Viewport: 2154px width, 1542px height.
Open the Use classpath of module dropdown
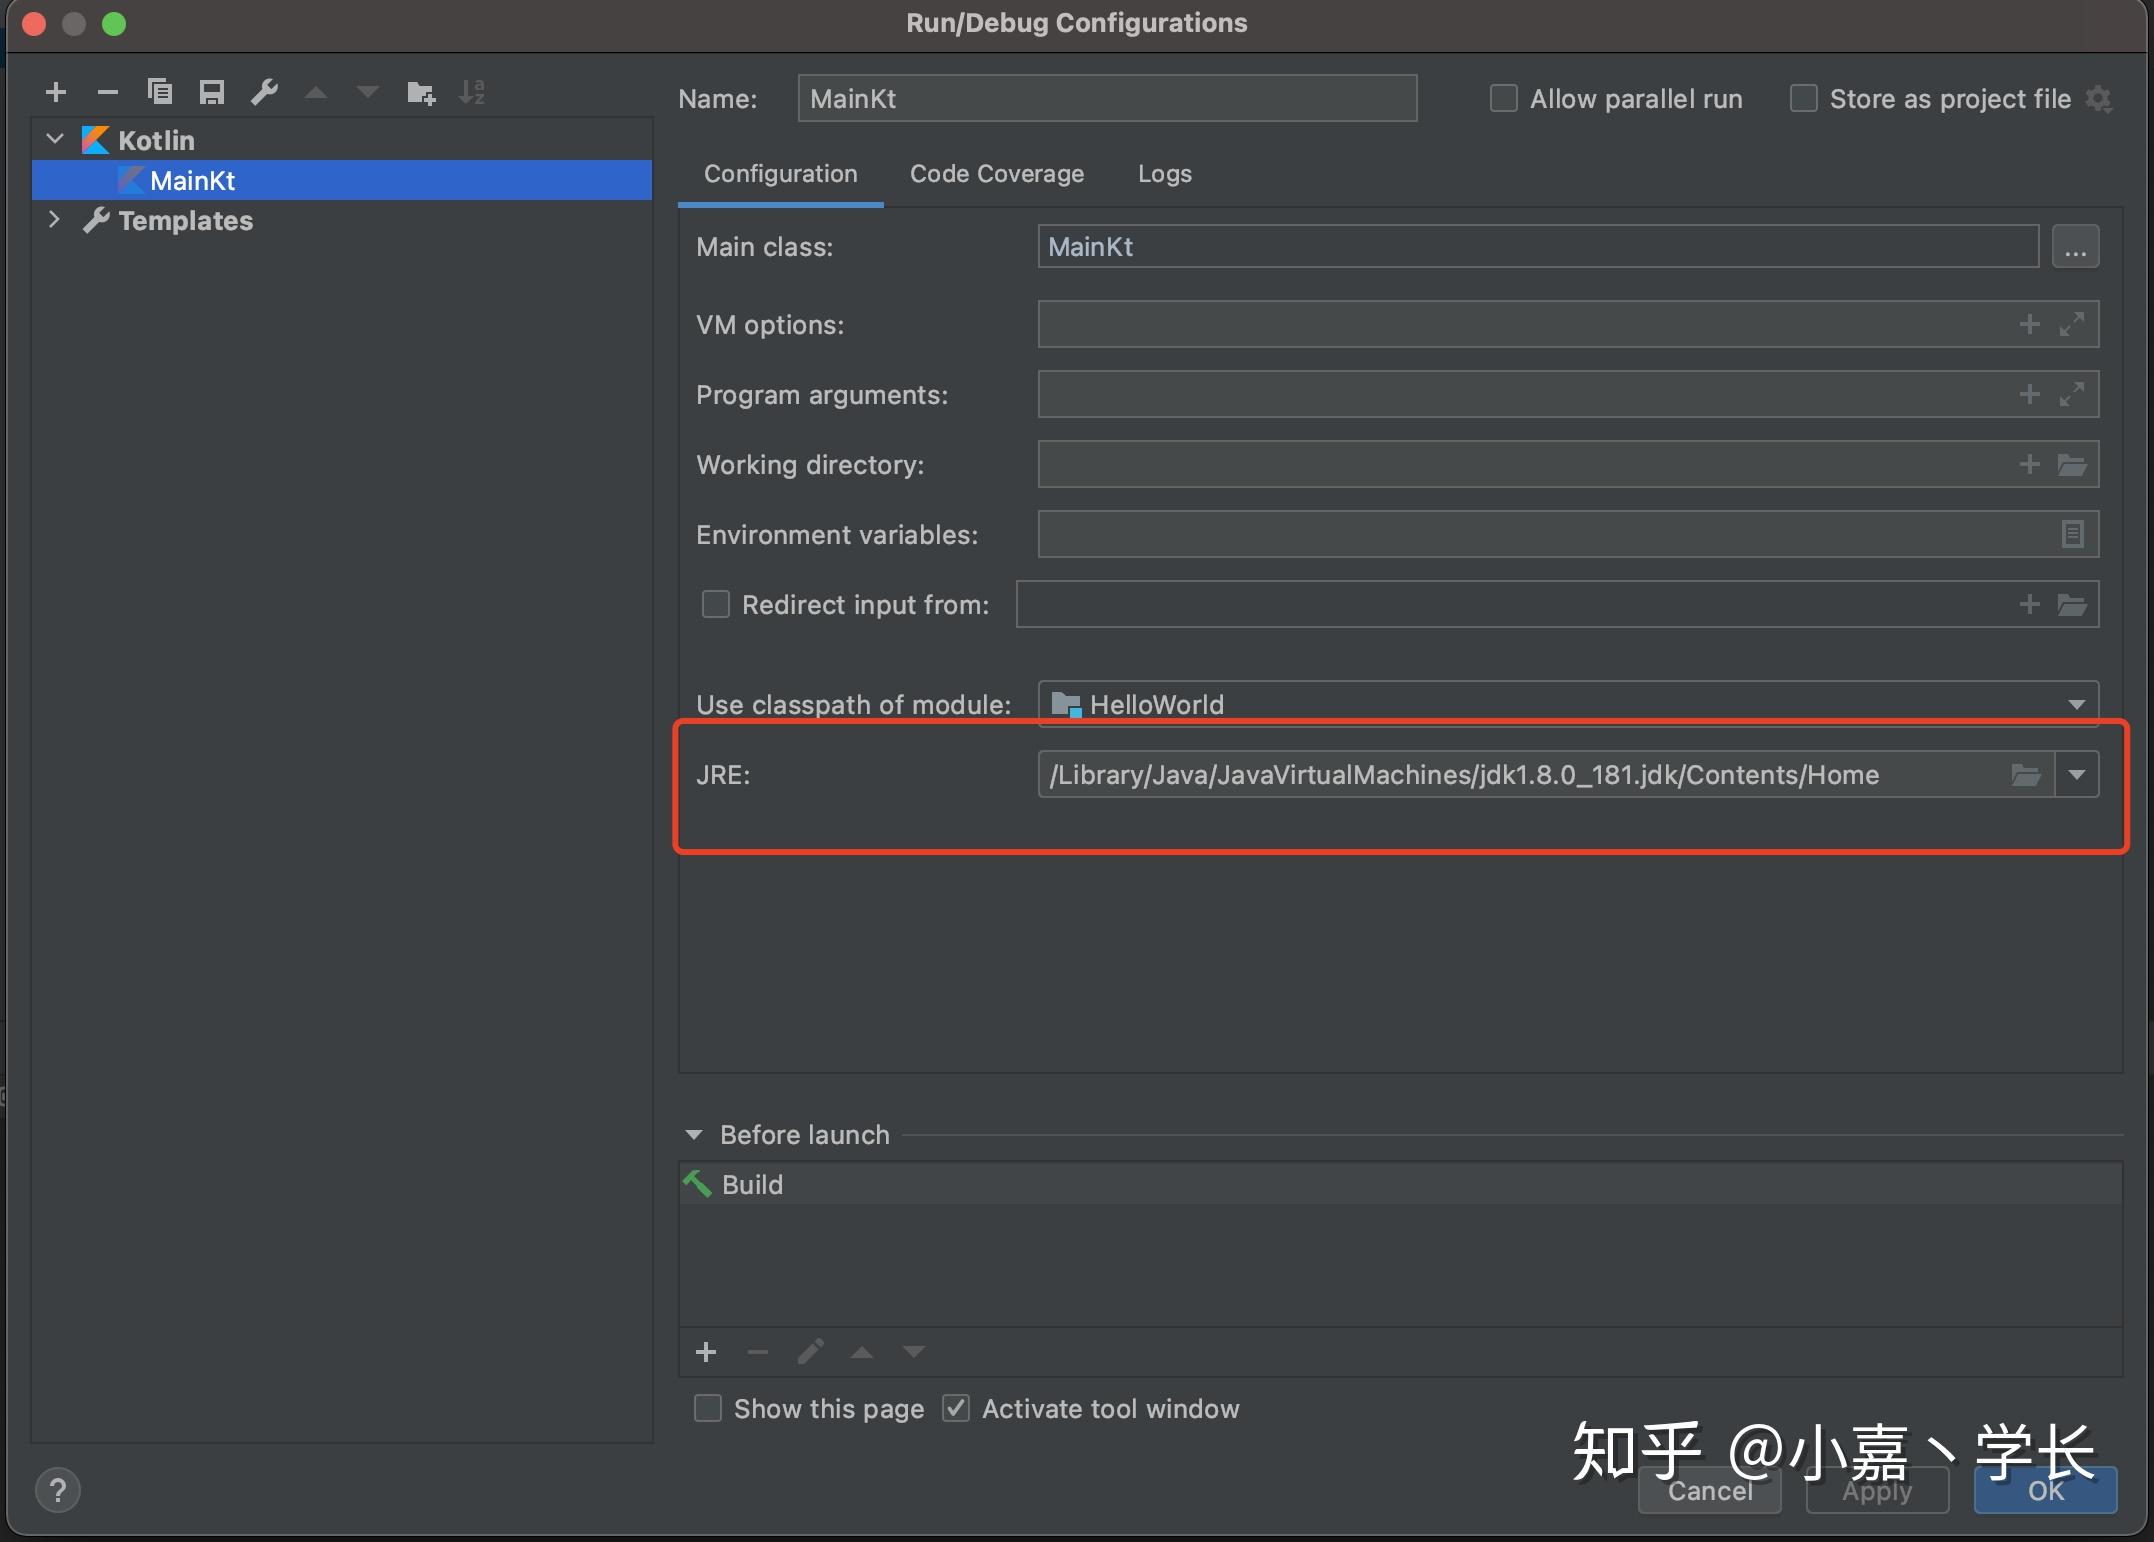pos(2082,703)
